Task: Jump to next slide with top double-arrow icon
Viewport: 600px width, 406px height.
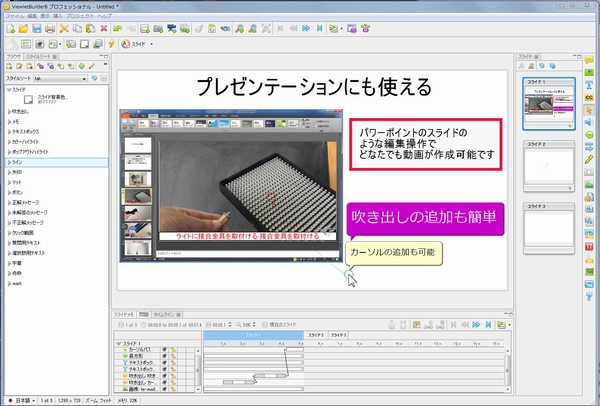Action: tap(306, 29)
